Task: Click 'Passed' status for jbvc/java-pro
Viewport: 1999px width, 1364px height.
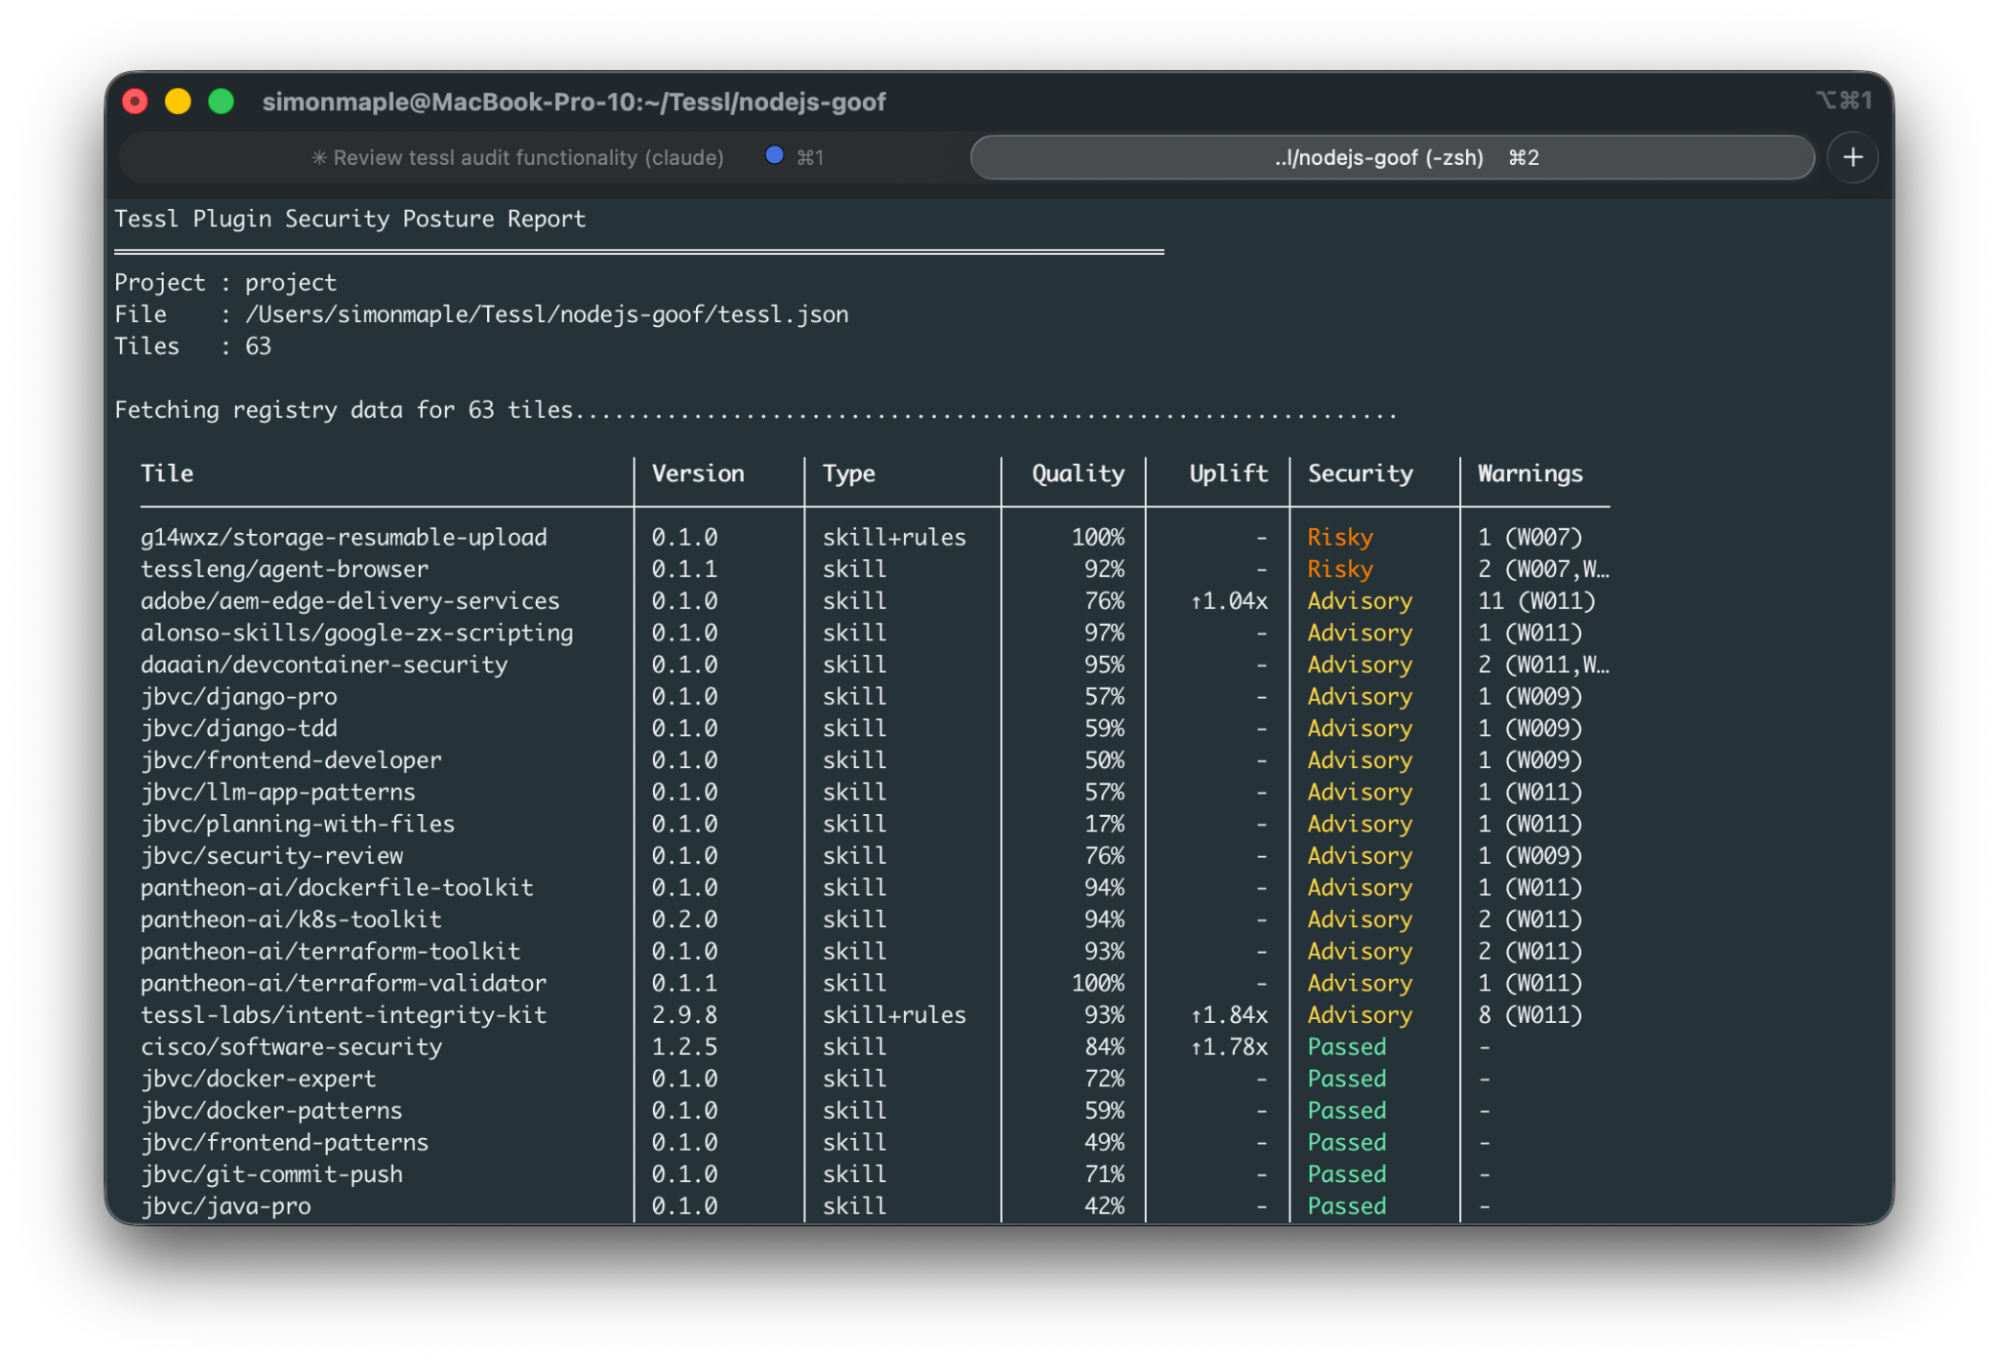Action: (1347, 1207)
